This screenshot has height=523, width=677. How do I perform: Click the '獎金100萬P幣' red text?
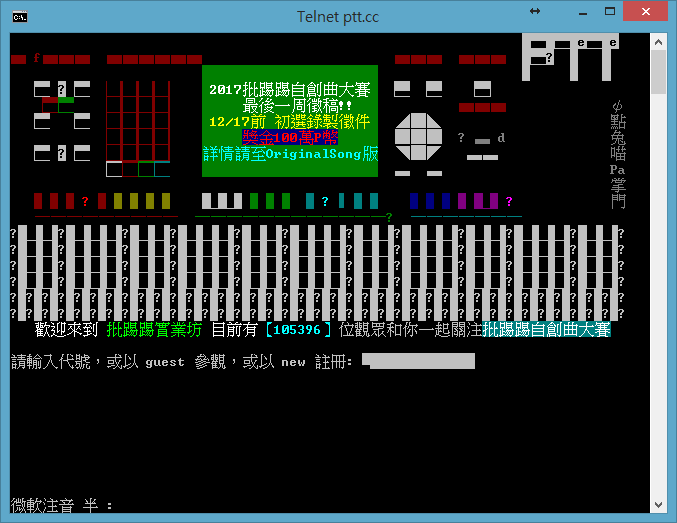point(290,138)
